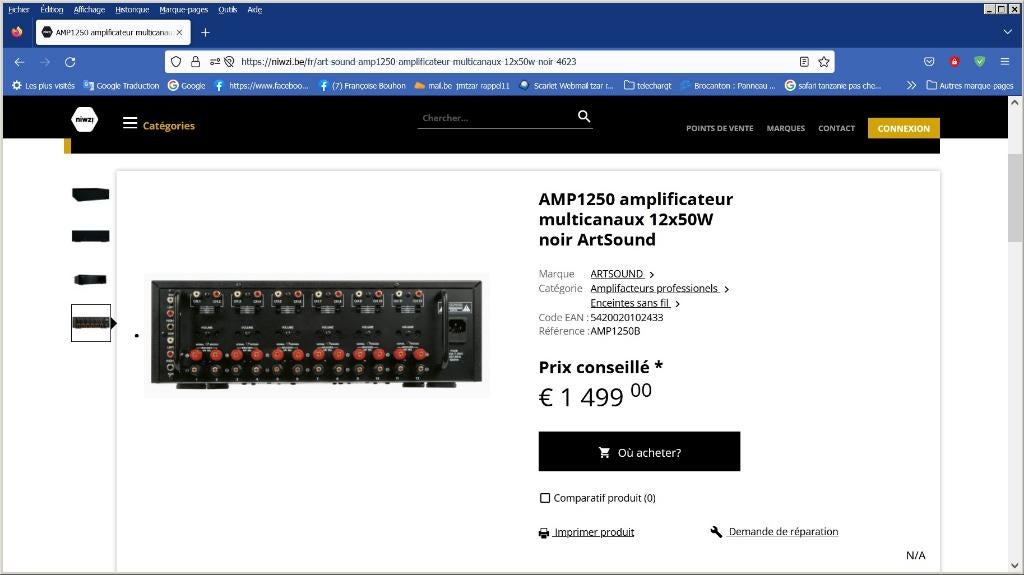1024x575 pixels.
Task: Click the Firefox logo icon in tab bar
Action: (17, 32)
